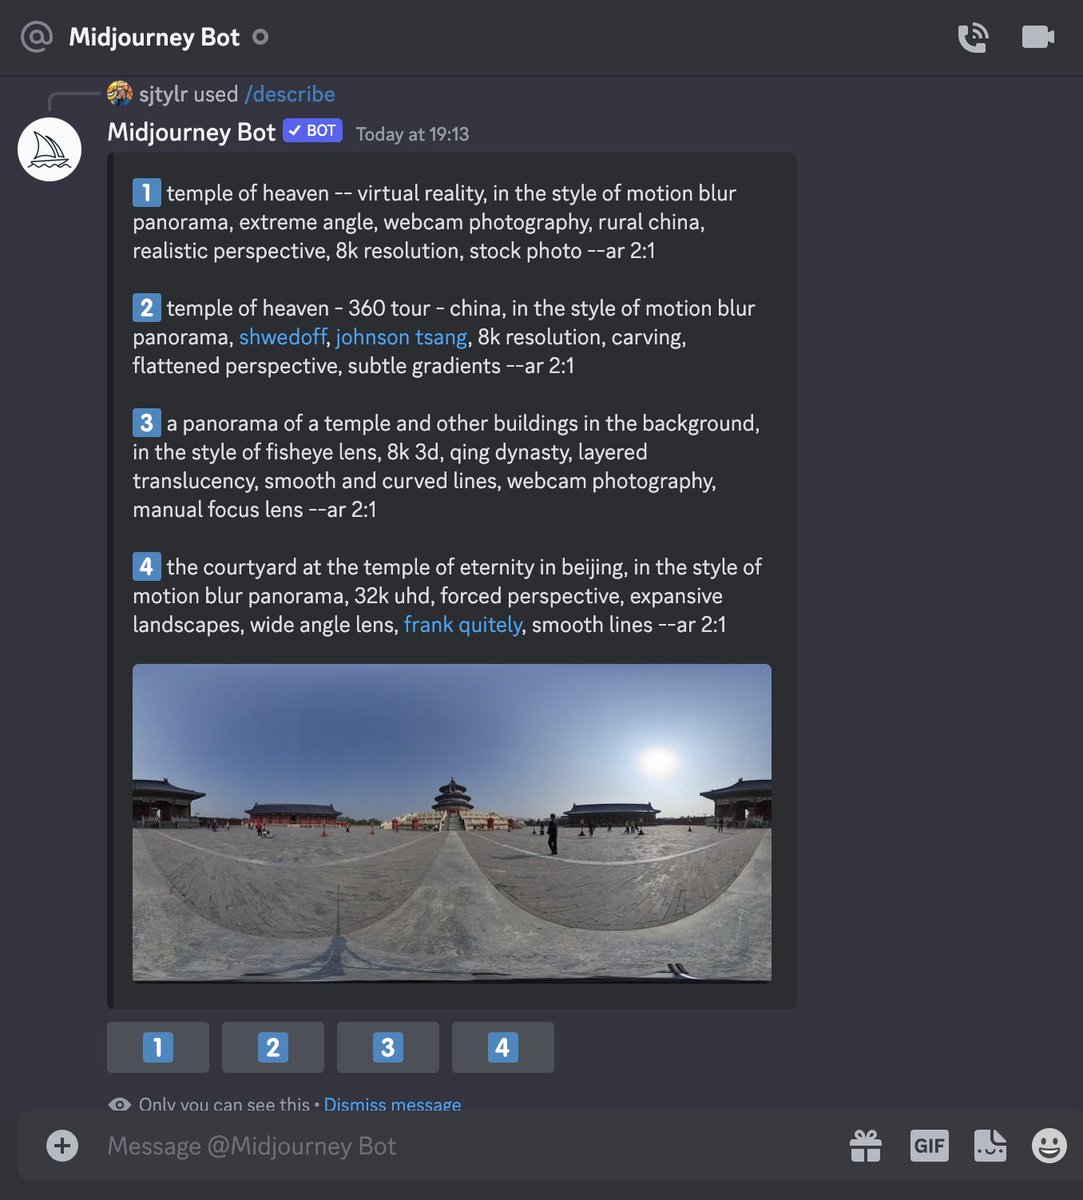
Task: Choose prompt option 1 button
Action: 158,1047
